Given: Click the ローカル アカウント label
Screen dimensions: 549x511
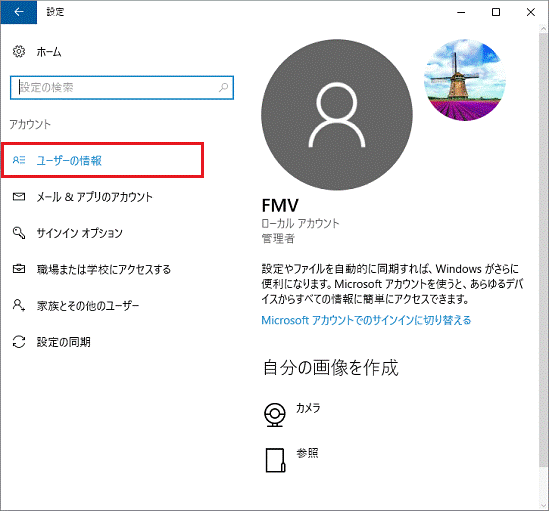Looking at the screenshot, I should tap(300, 223).
